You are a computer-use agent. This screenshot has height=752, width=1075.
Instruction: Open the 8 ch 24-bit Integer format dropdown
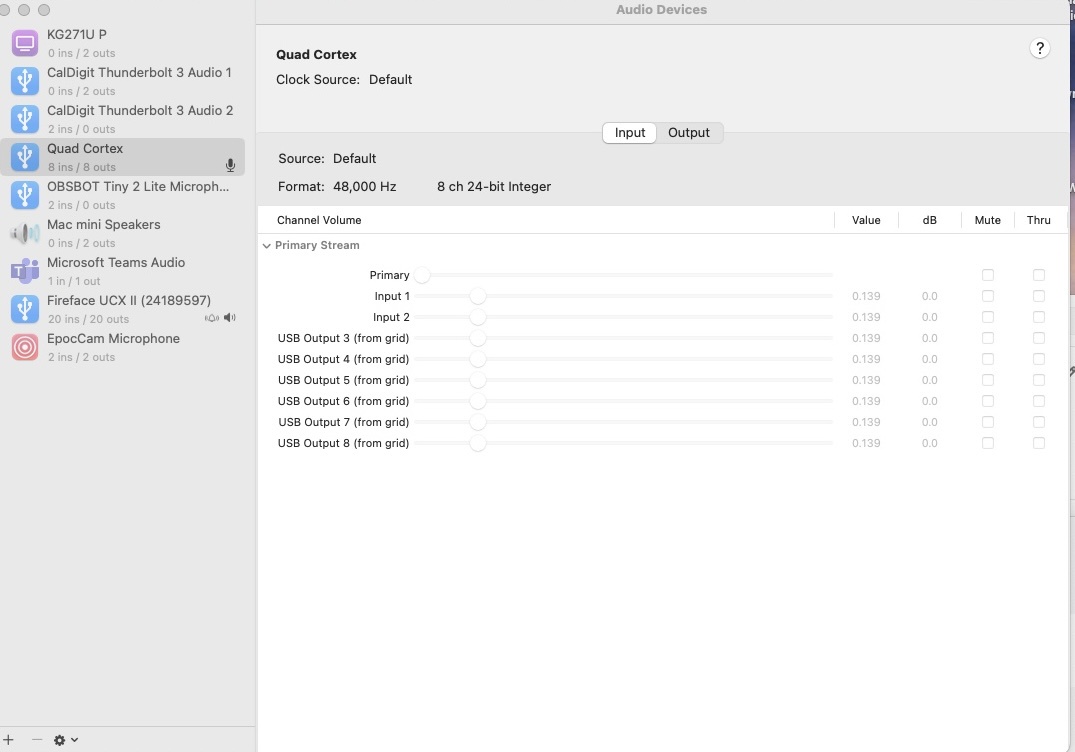pos(494,186)
